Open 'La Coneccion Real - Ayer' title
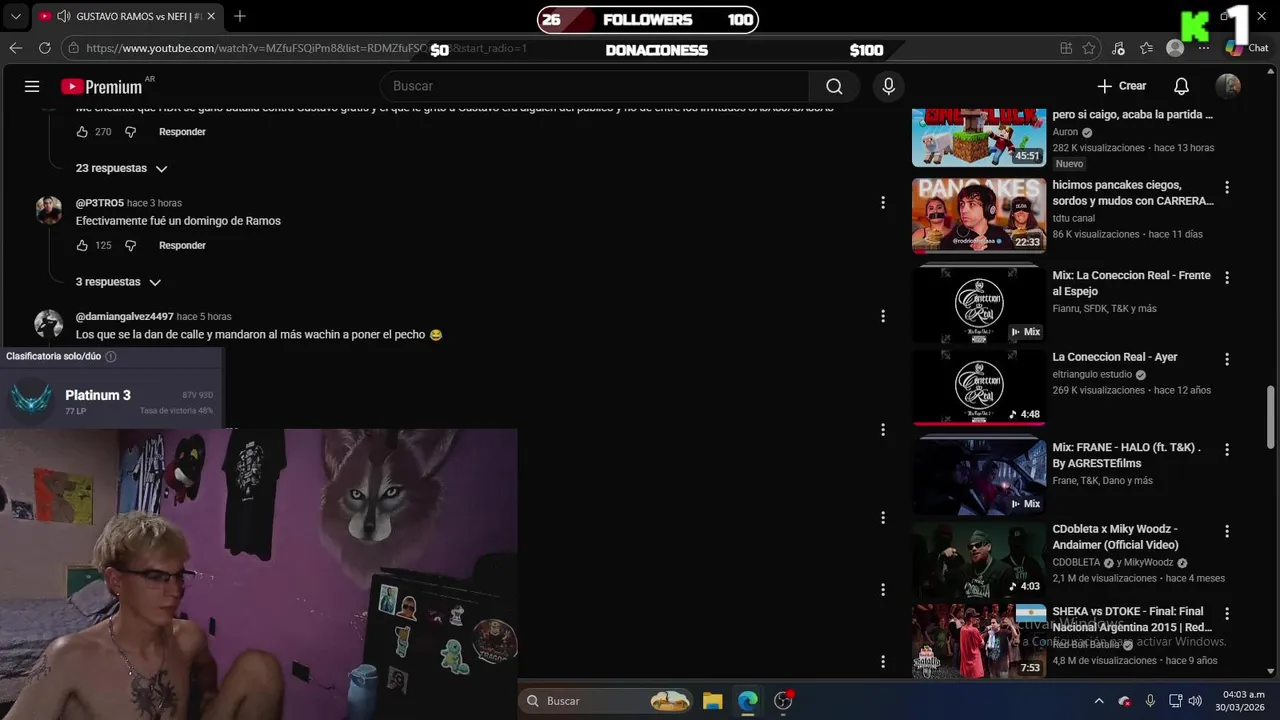This screenshot has height=720, width=1280. coord(1115,357)
